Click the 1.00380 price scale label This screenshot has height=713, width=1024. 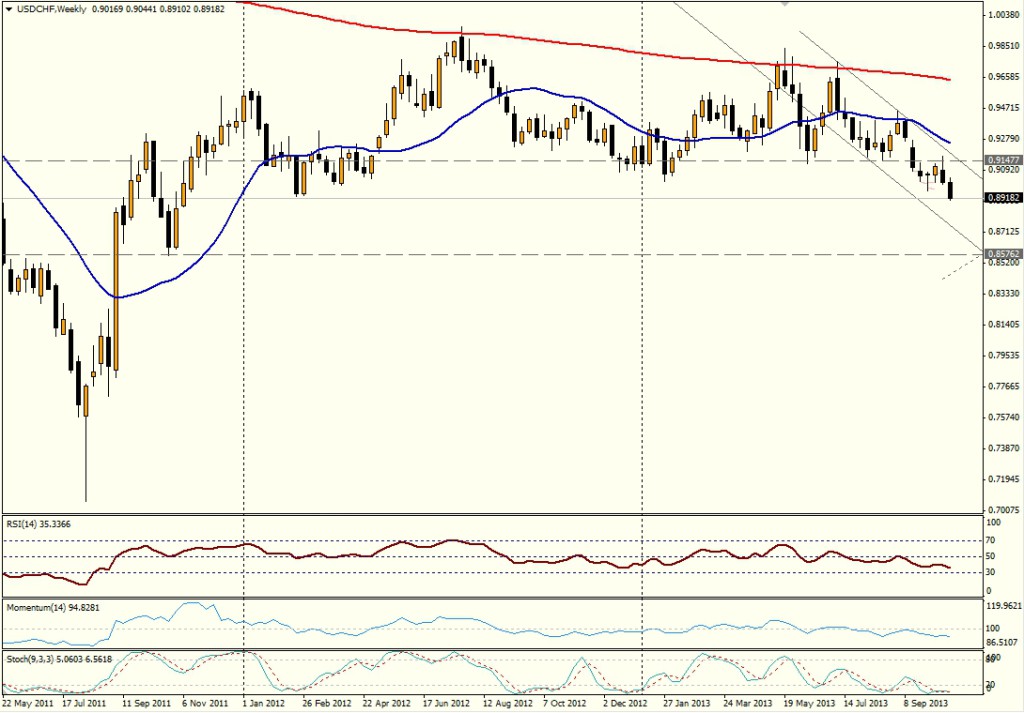click(x=1002, y=15)
